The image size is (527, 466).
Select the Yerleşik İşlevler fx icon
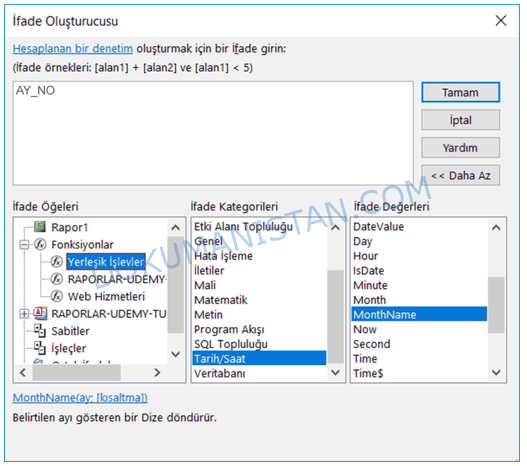tap(57, 261)
